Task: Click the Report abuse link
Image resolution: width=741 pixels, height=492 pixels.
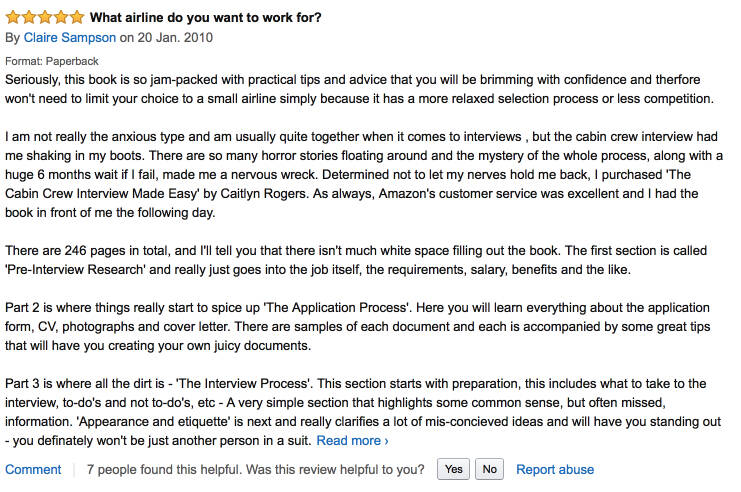Action: click(555, 469)
